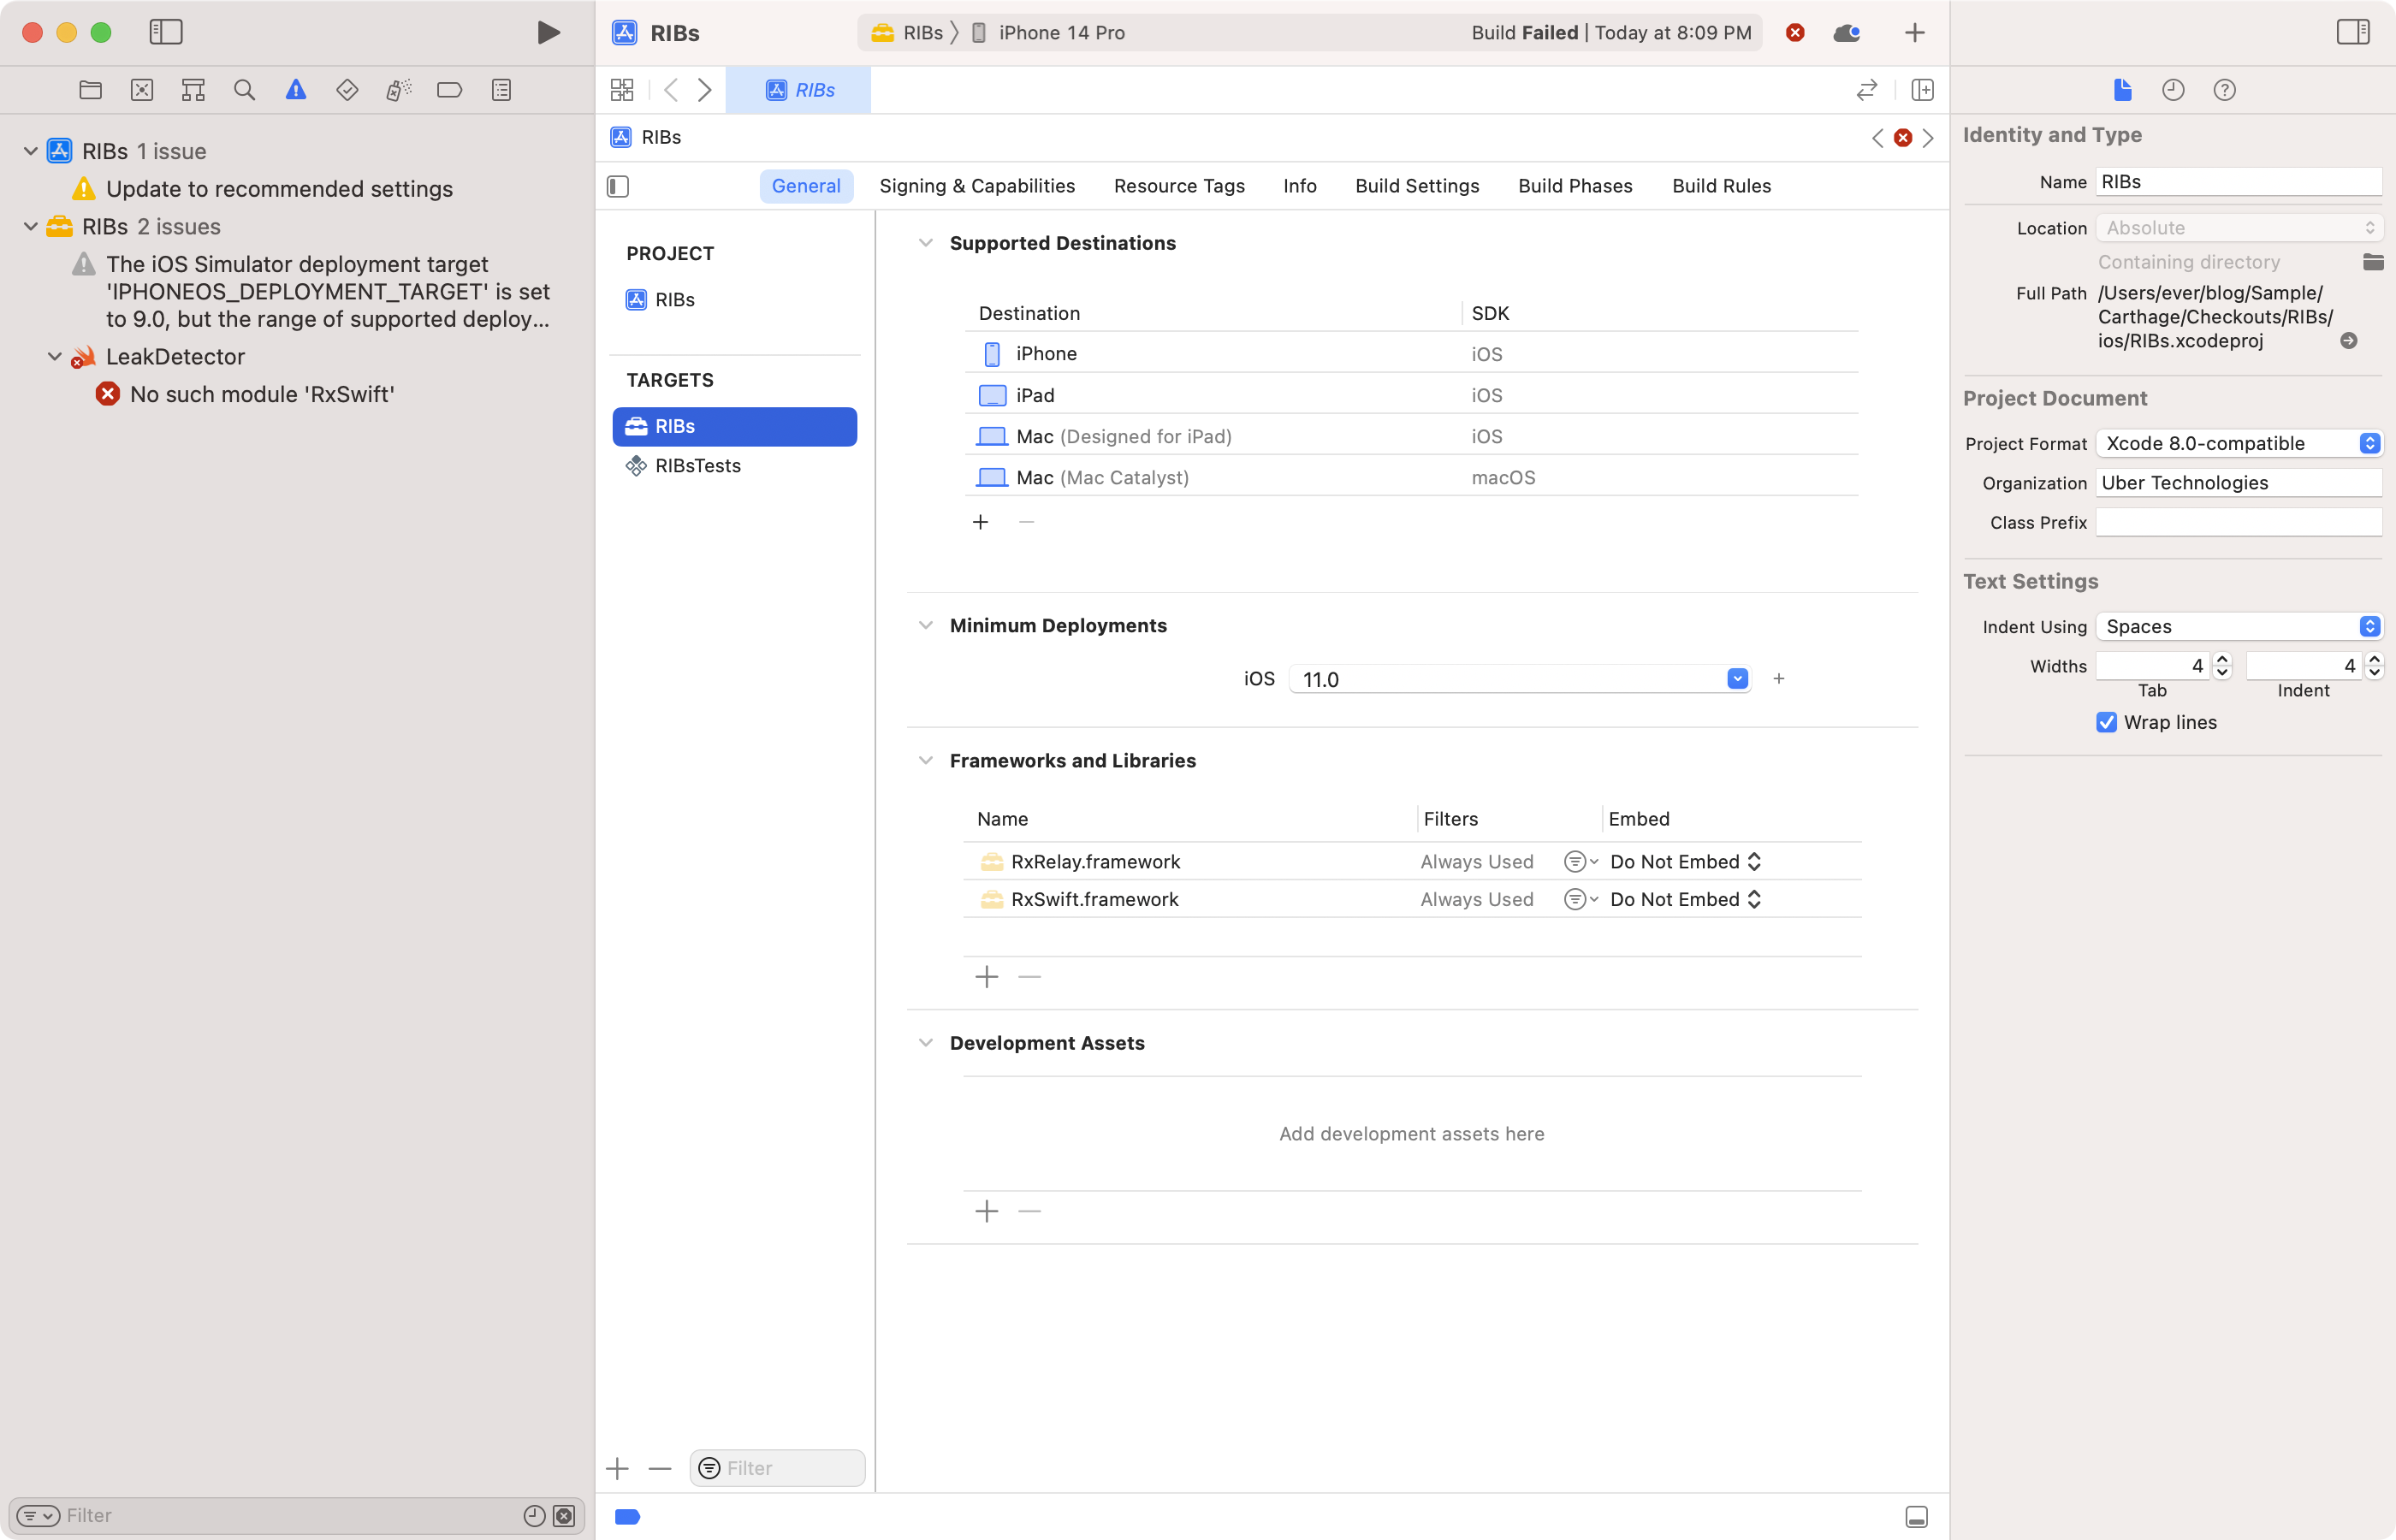The width and height of the screenshot is (2396, 1540).
Task: Toggle the left navigator sidebar
Action: pos(166,32)
